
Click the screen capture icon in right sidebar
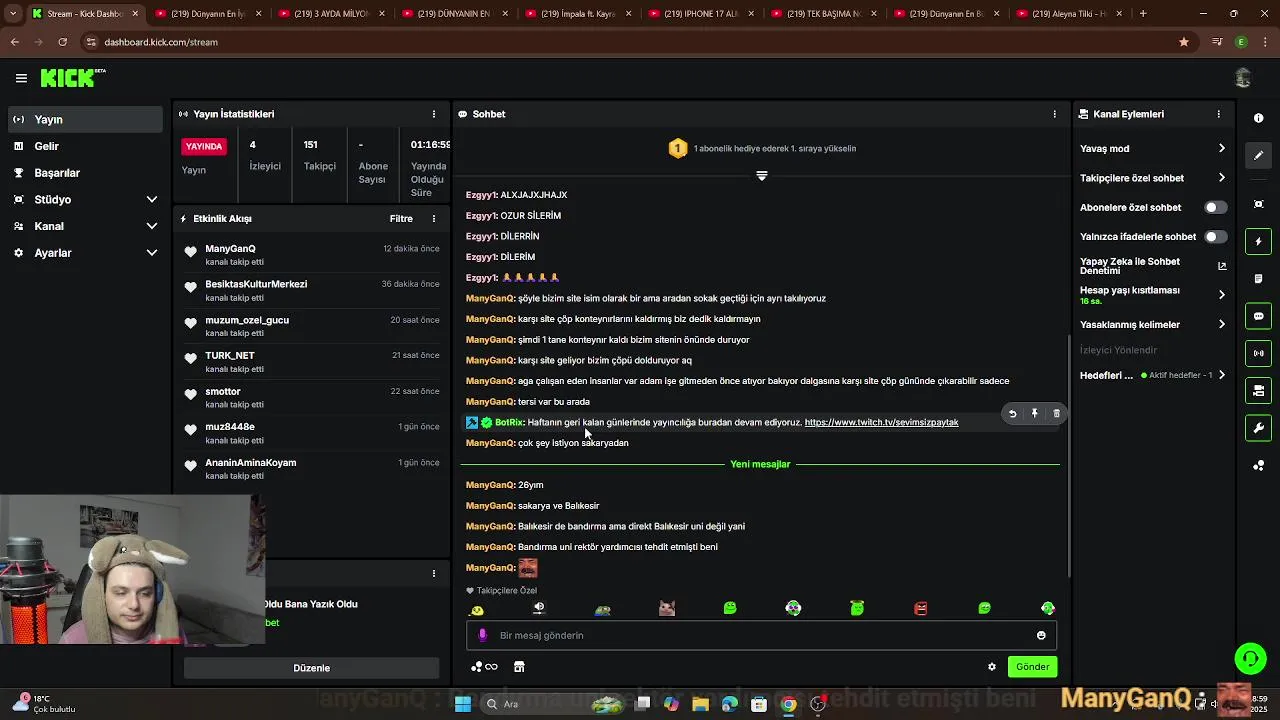[x=1258, y=204]
